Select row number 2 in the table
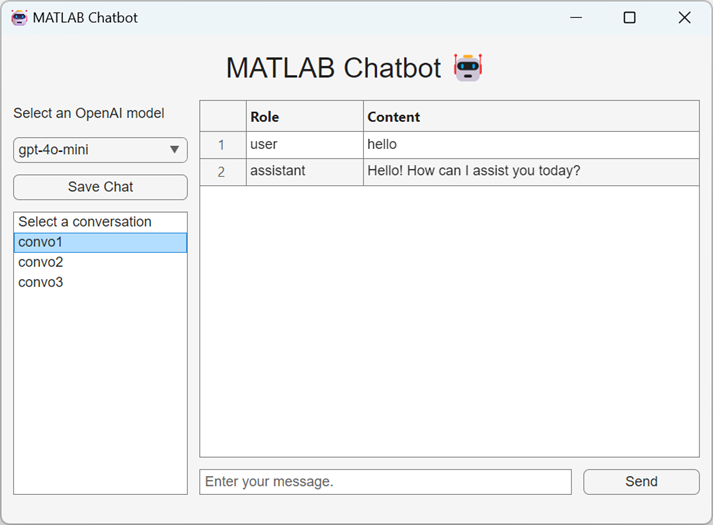This screenshot has height=525, width=713. [222, 172]
